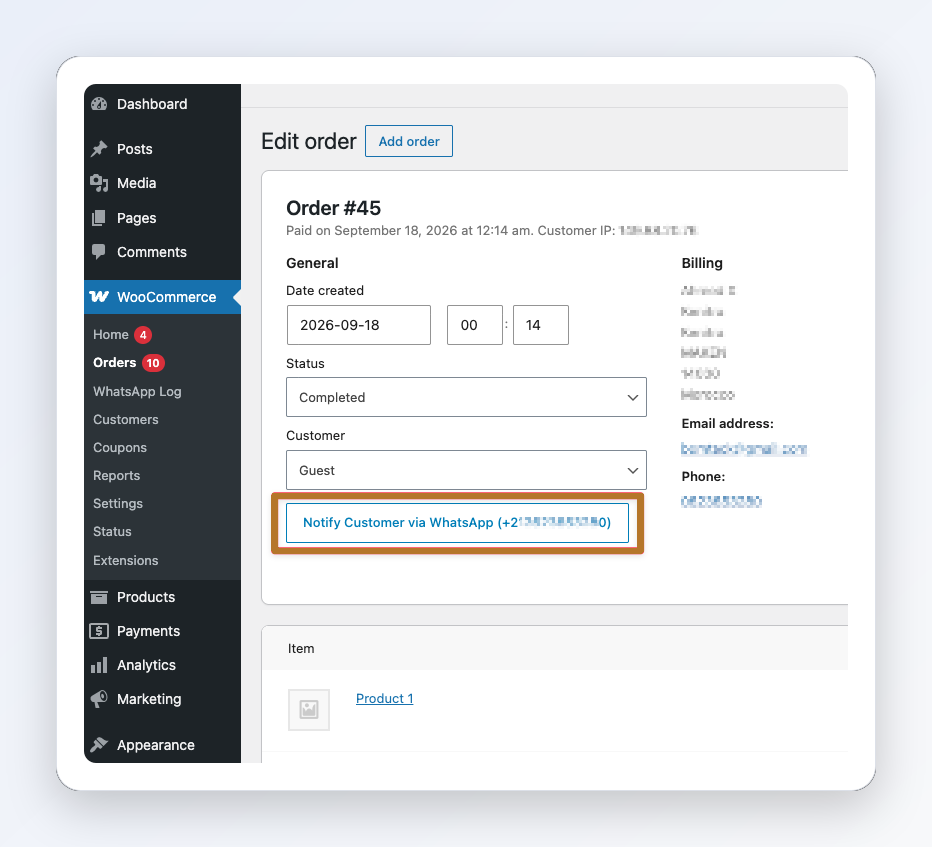Click the Media library icon
Image resolution: width=932 pixels, height=847 pixels.
click(x=99, y=183)
